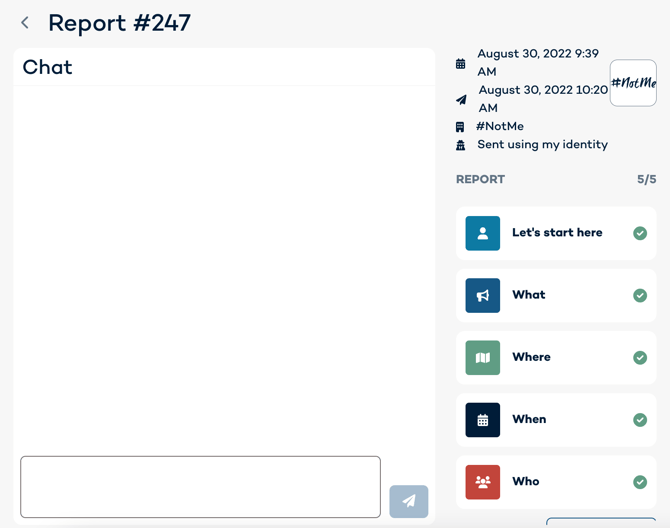
Task: Click the August 30, 2022 9:39 AM date
Action: pos(538,62)
